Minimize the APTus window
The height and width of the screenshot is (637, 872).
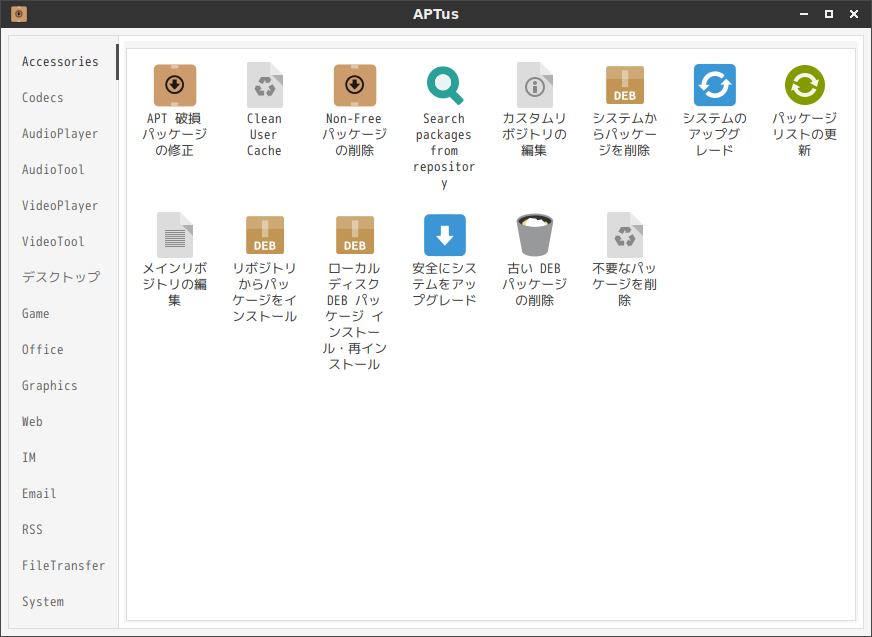pyautogui.click(x=804, y=14)
